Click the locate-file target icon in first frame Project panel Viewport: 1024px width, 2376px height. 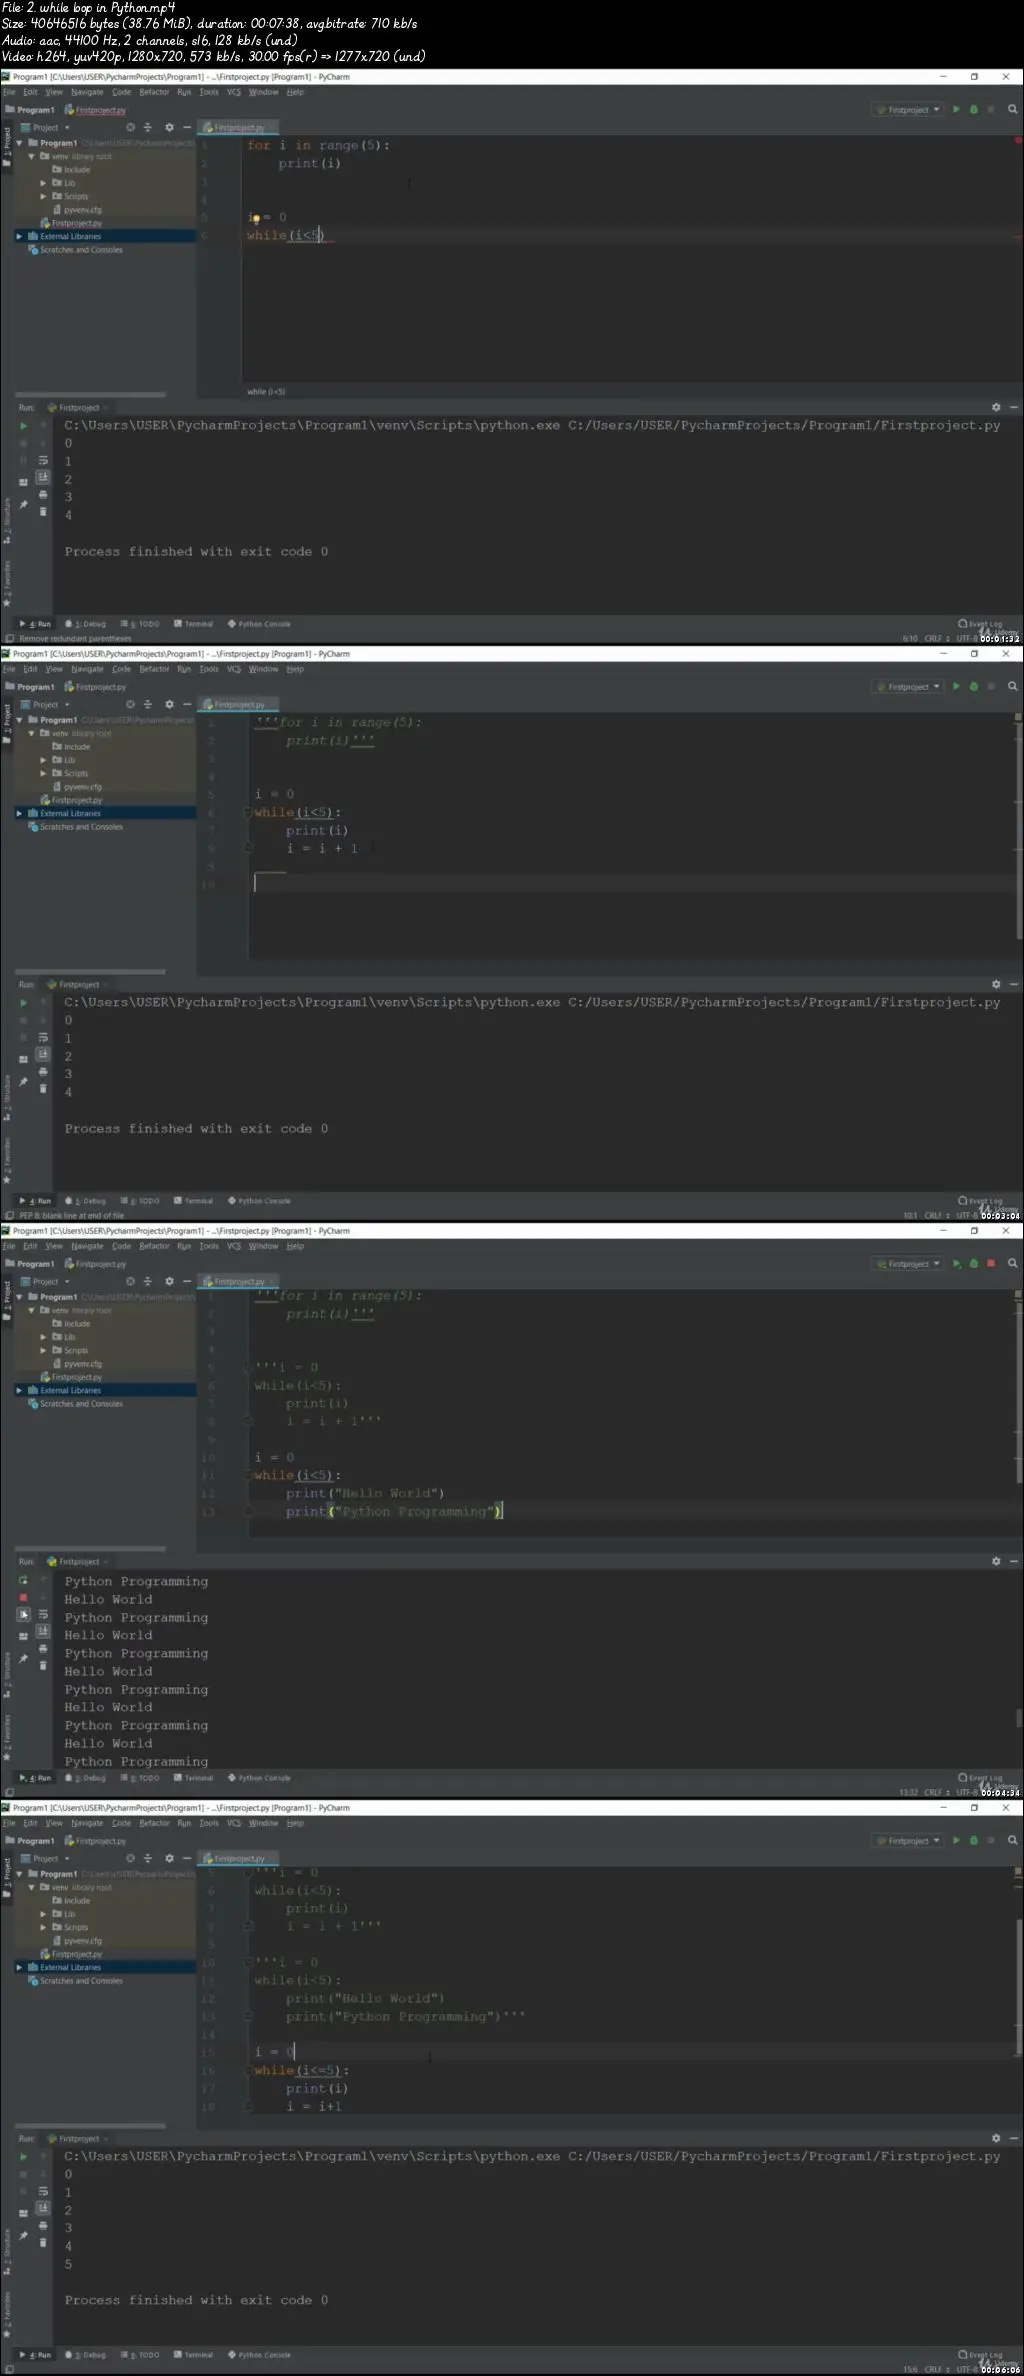(x=130, y=128)
